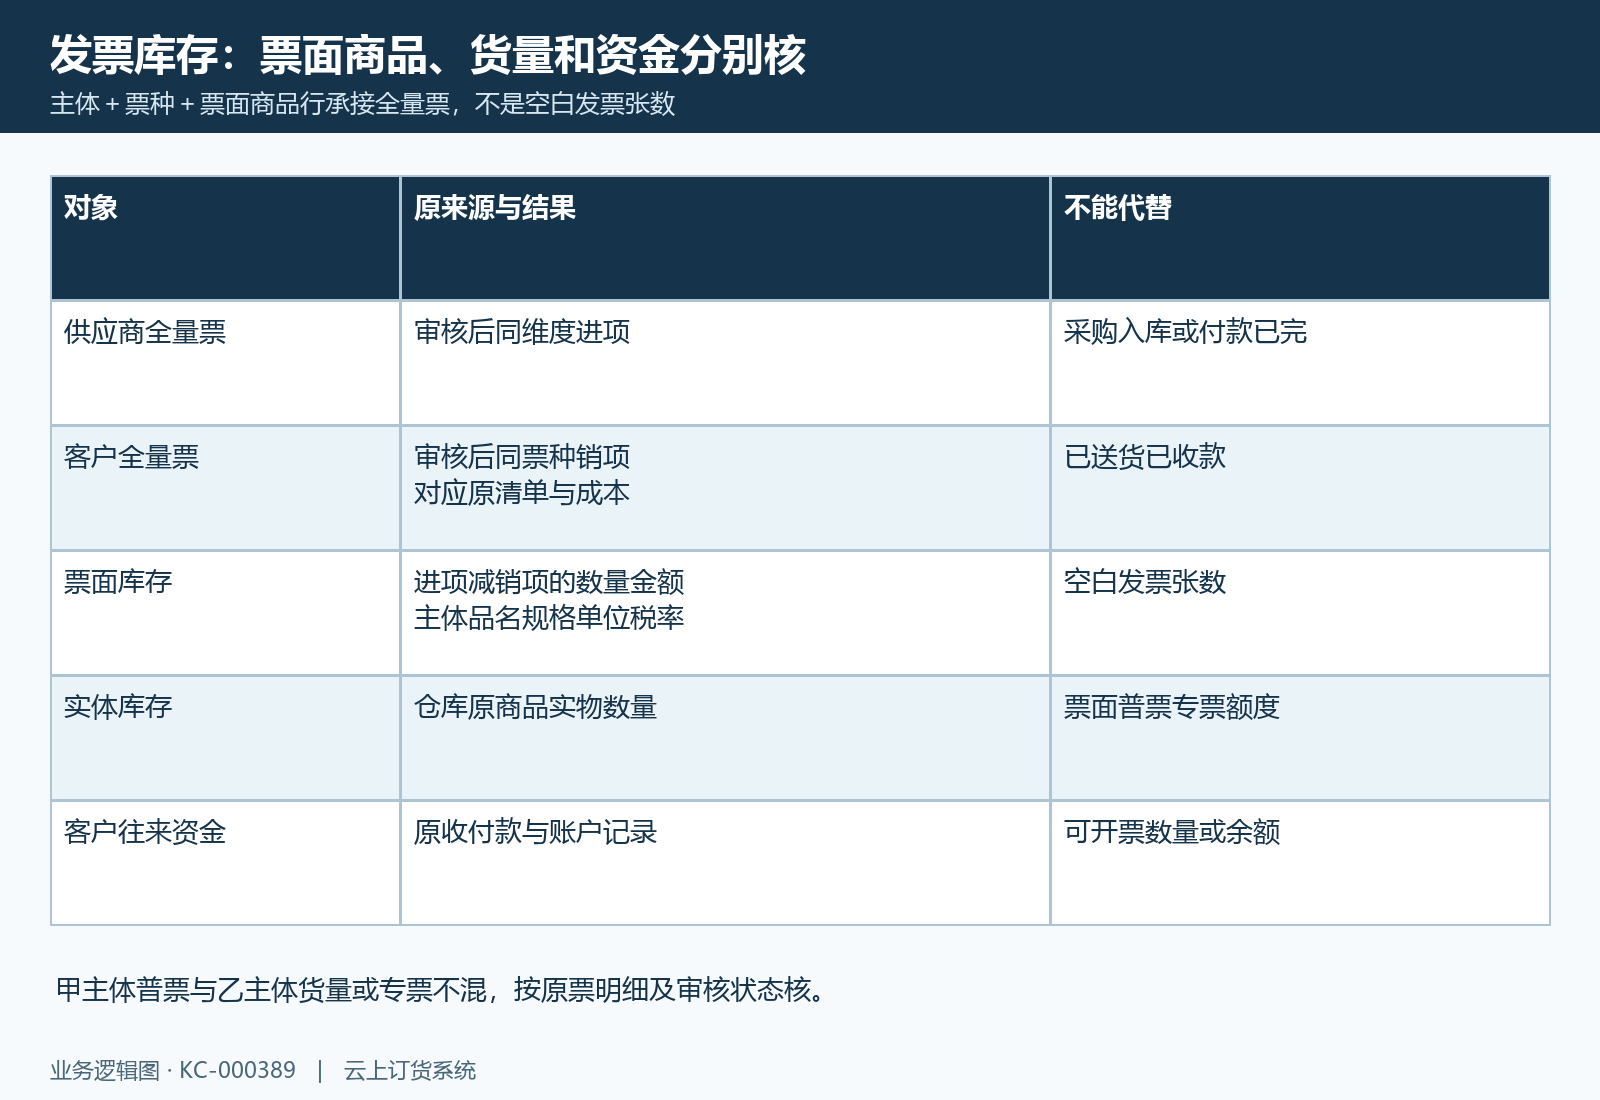1600x1100 pixels.
Task: Click the footer text 业务逻辑图 · KC-000389
Action: 173,1070
